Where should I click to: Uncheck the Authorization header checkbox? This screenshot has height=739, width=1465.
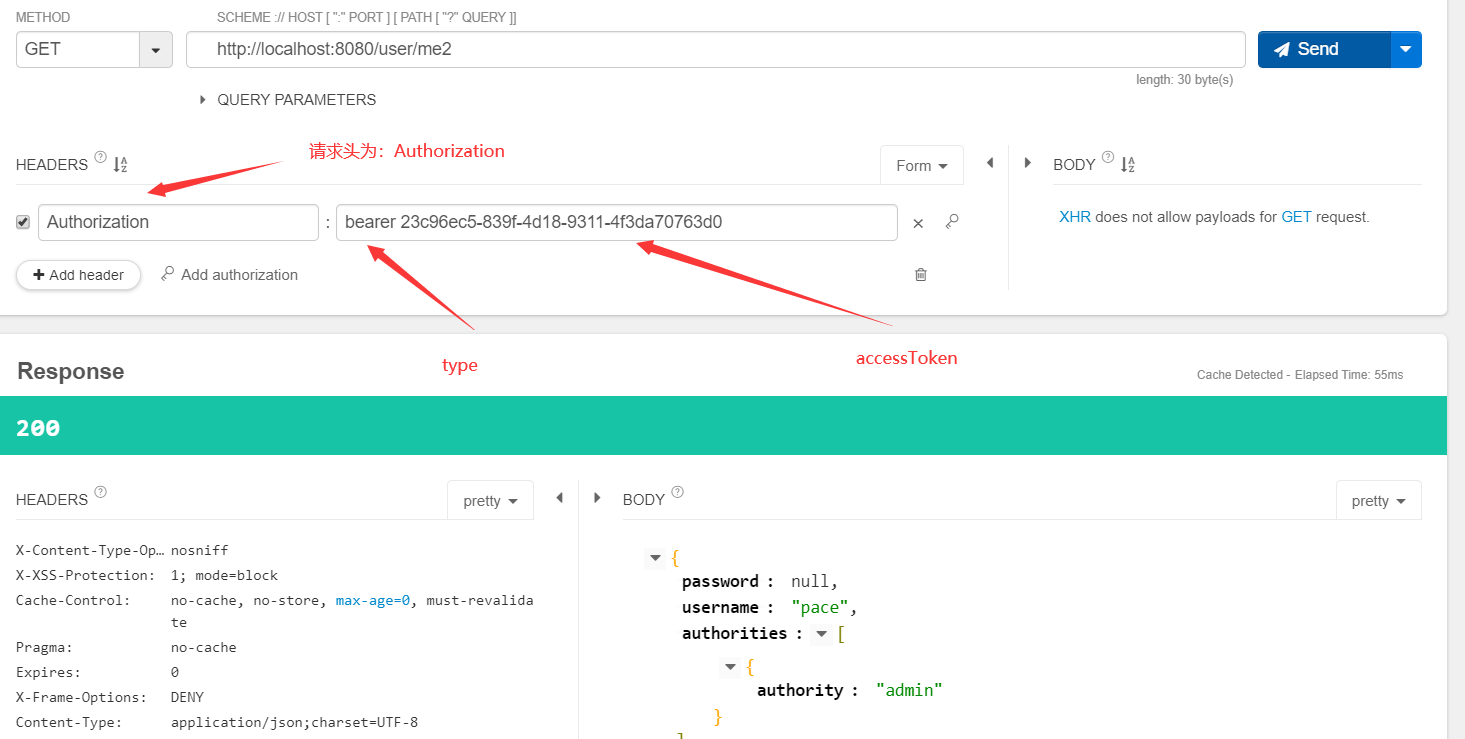23,222
